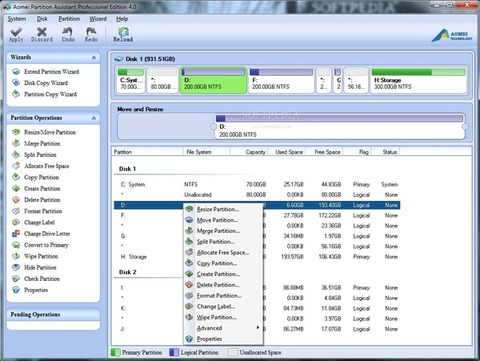Click Check Partition in the sidebar
The height and width of the screenshot is (361, 480).
coord(42,279)
